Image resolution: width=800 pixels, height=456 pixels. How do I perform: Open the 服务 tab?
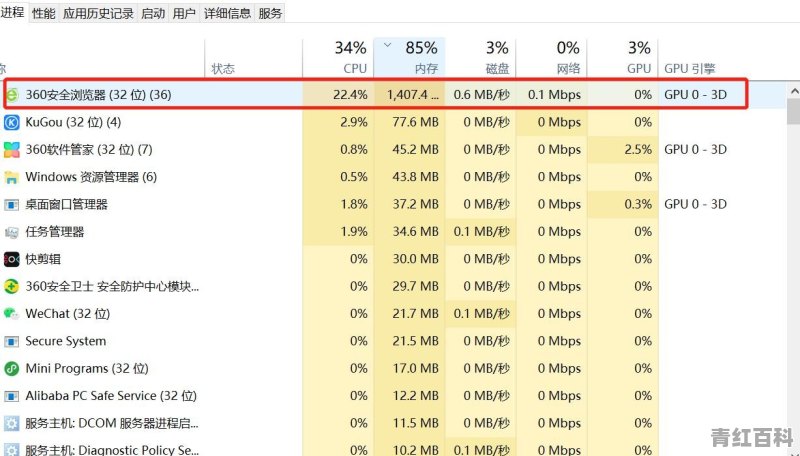[x=270, y=13]
